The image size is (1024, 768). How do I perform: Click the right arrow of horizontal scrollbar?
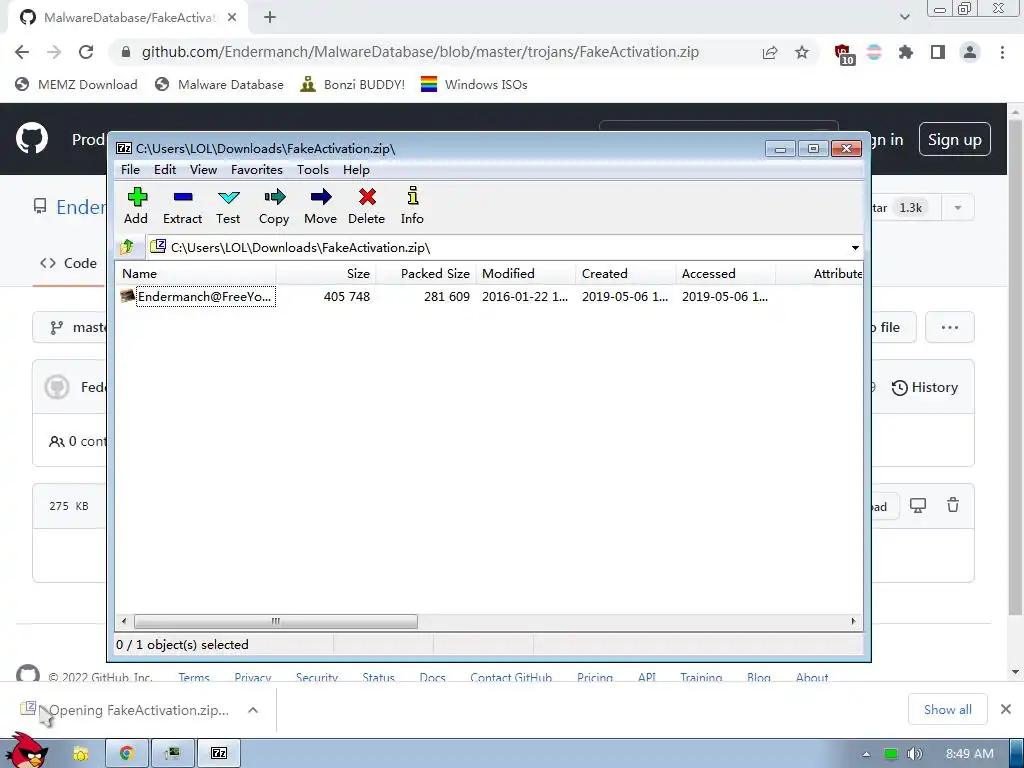pos(853,621)
